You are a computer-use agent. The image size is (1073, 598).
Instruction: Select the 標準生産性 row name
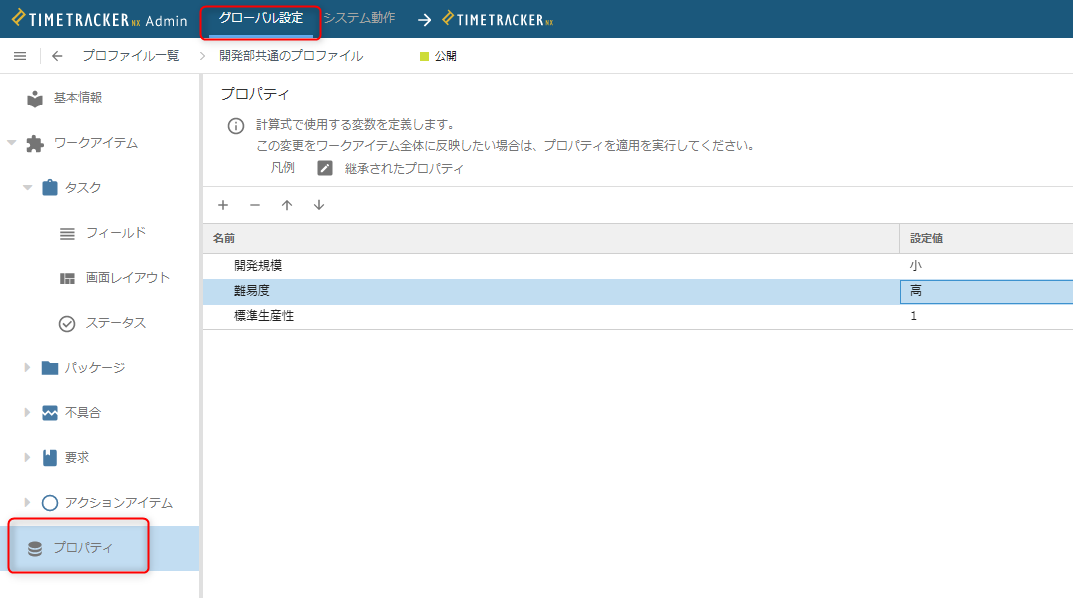264,315
